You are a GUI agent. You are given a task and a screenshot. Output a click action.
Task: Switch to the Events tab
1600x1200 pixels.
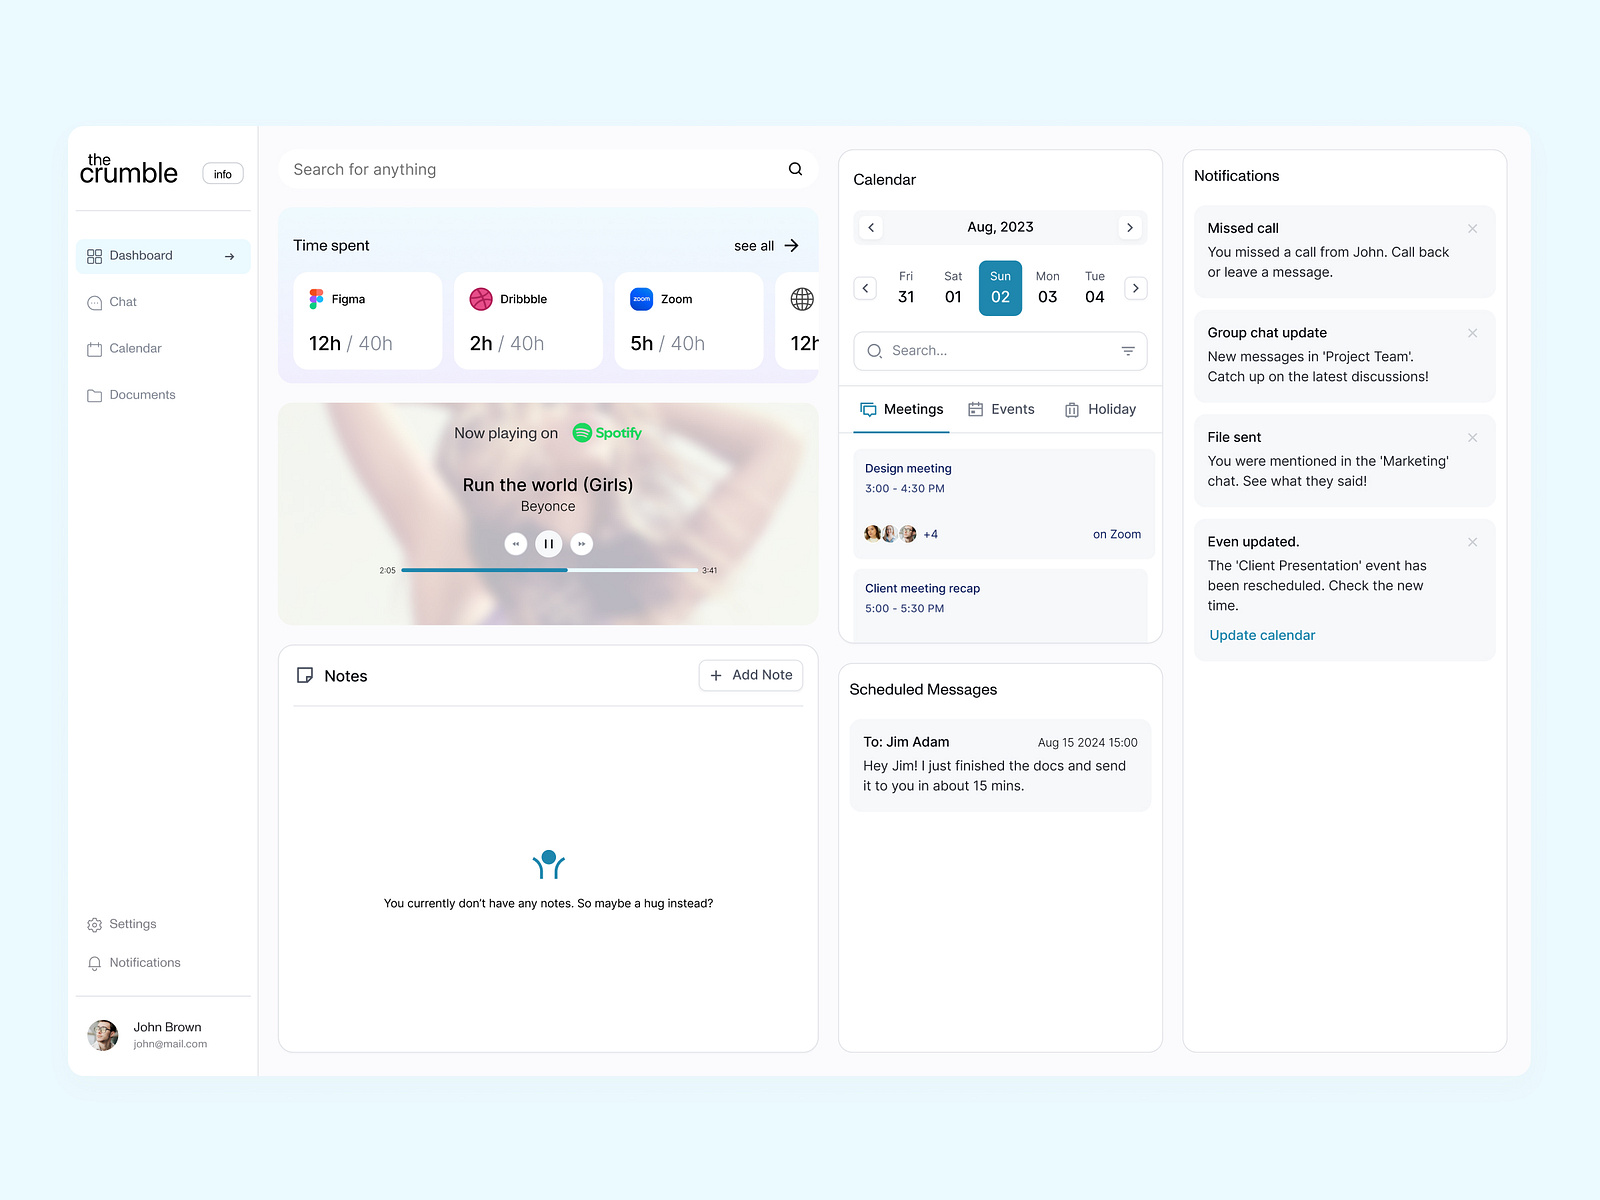tap(1002, 409)
